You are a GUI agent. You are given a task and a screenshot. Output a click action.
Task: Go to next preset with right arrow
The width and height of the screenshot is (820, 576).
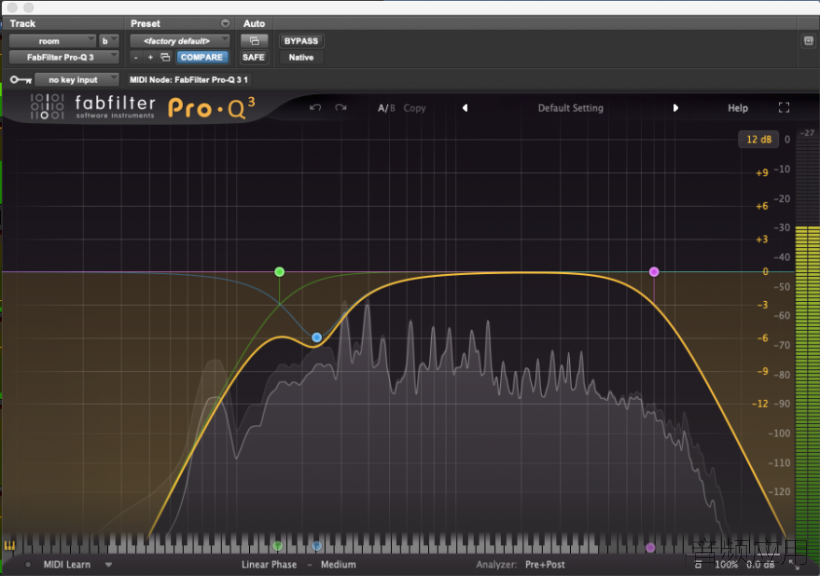tap(675, 108)
